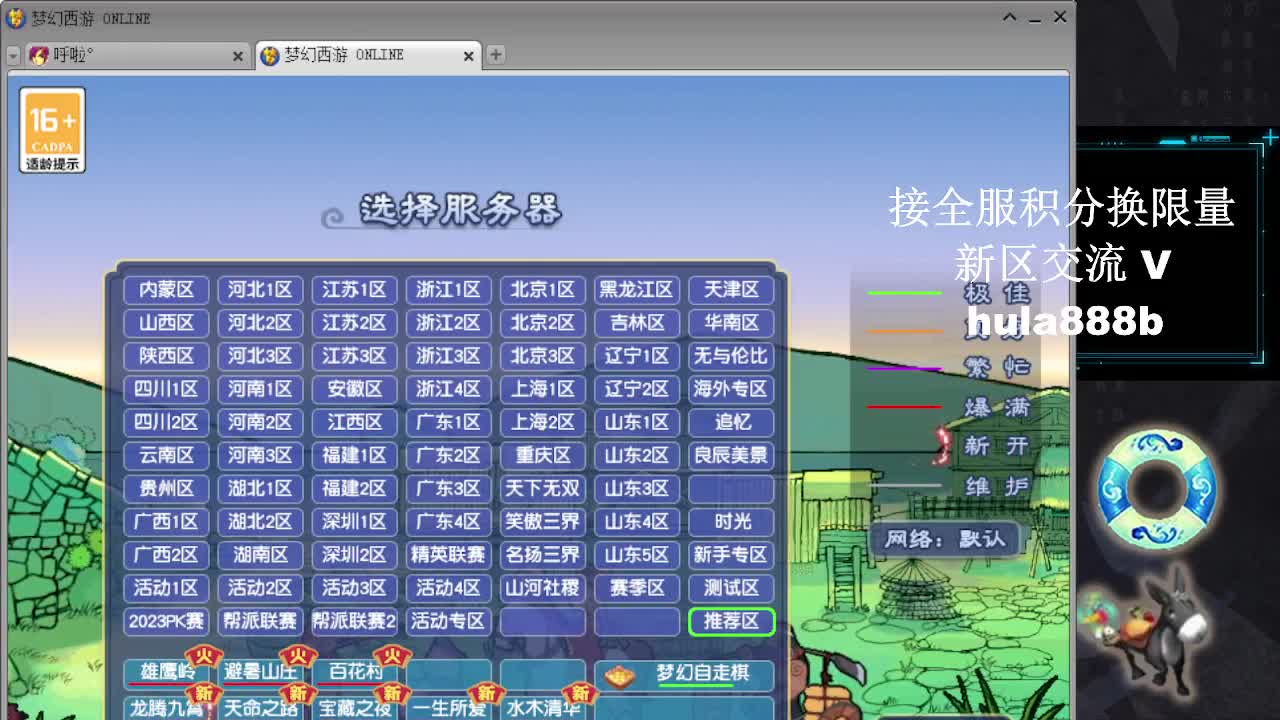1280x720 pixels.
Task: Open a new tab with the plus button
Action: (x=495, y=55)
